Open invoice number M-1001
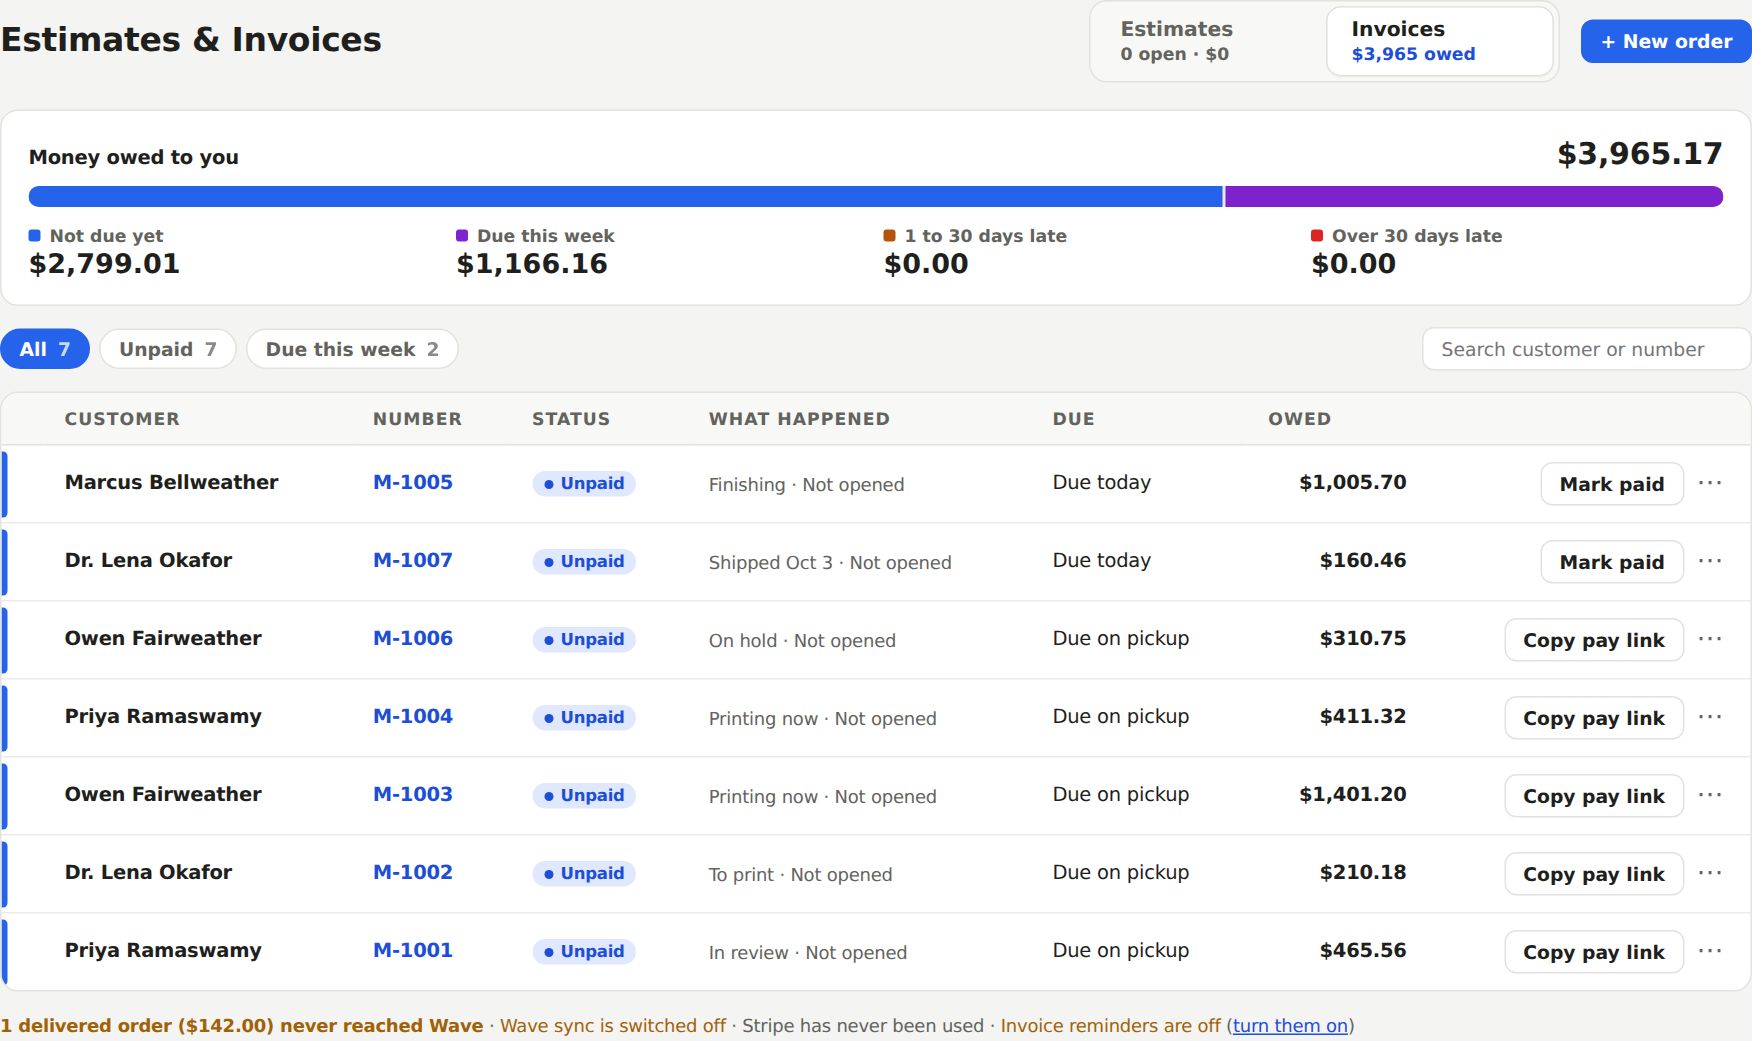Image resolution: width=1752 pixels, height=1041 pixels. tap(413, 950)
